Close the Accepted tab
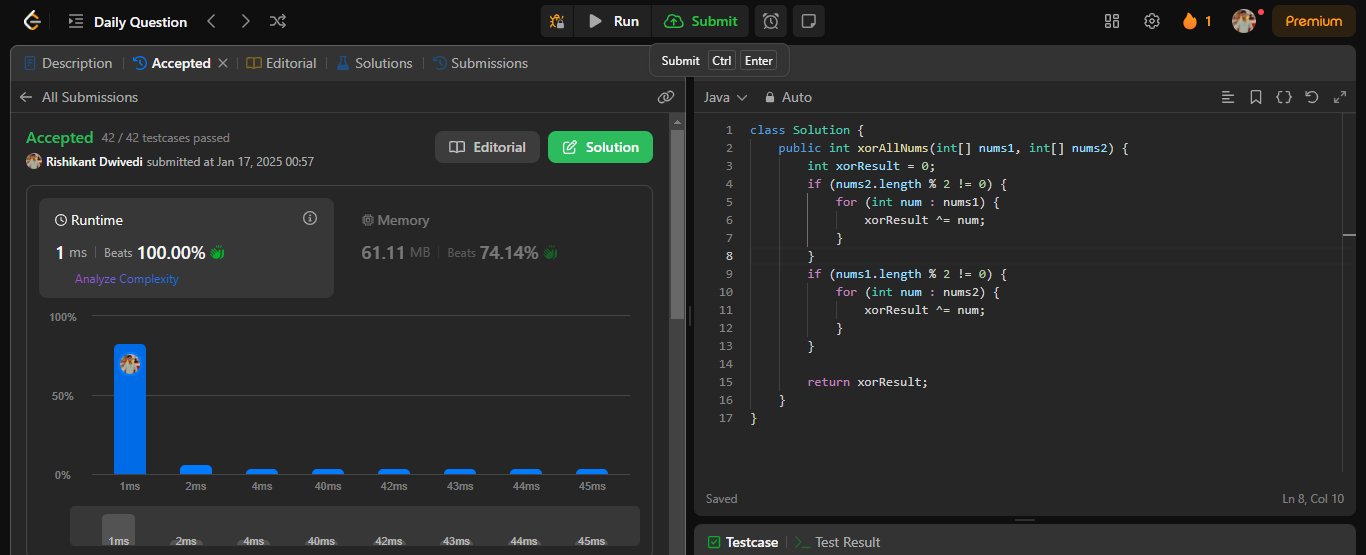Image resolution: width=1366 pixels, height=555 pixels. coord(223,63)
